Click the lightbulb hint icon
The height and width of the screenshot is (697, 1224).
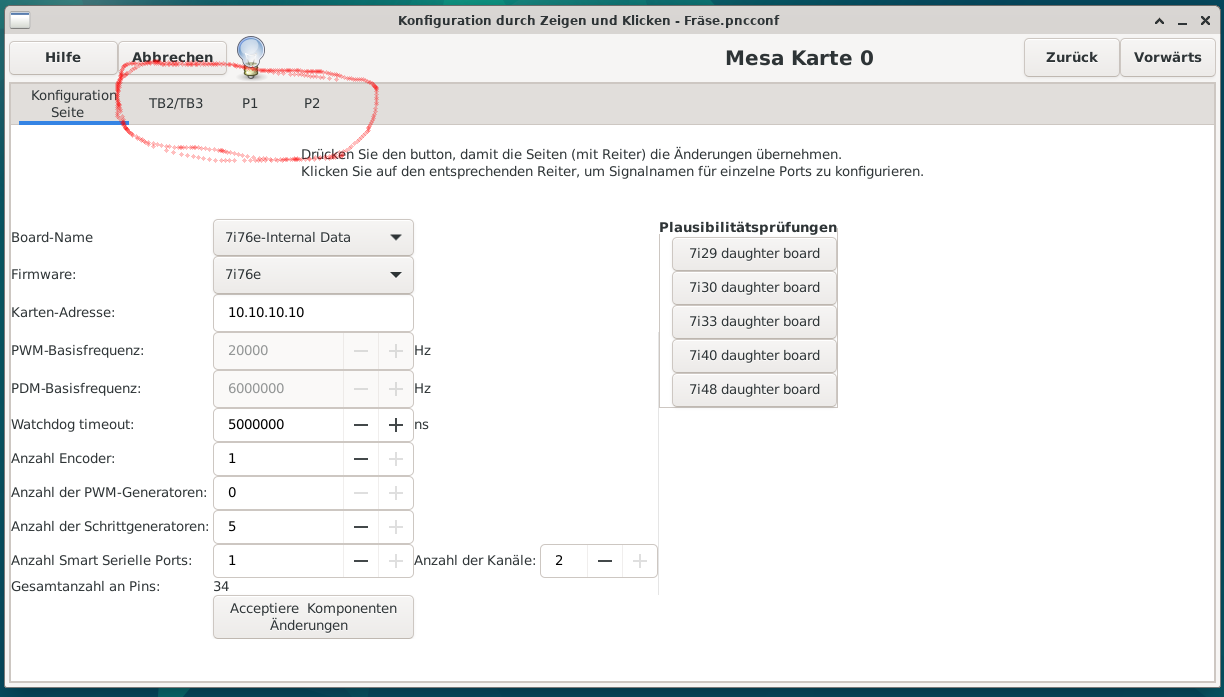[251, 57]
